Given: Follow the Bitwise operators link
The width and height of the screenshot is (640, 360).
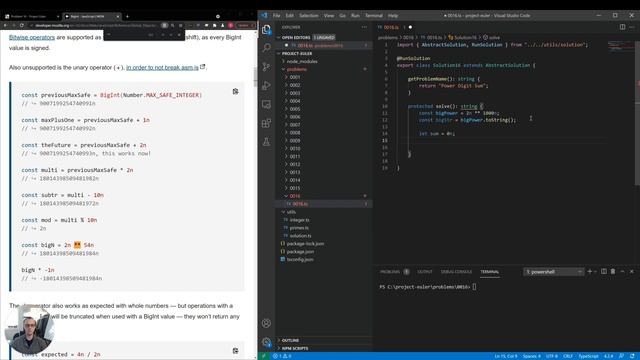Looking at the screenshot, I should [32, 37].
